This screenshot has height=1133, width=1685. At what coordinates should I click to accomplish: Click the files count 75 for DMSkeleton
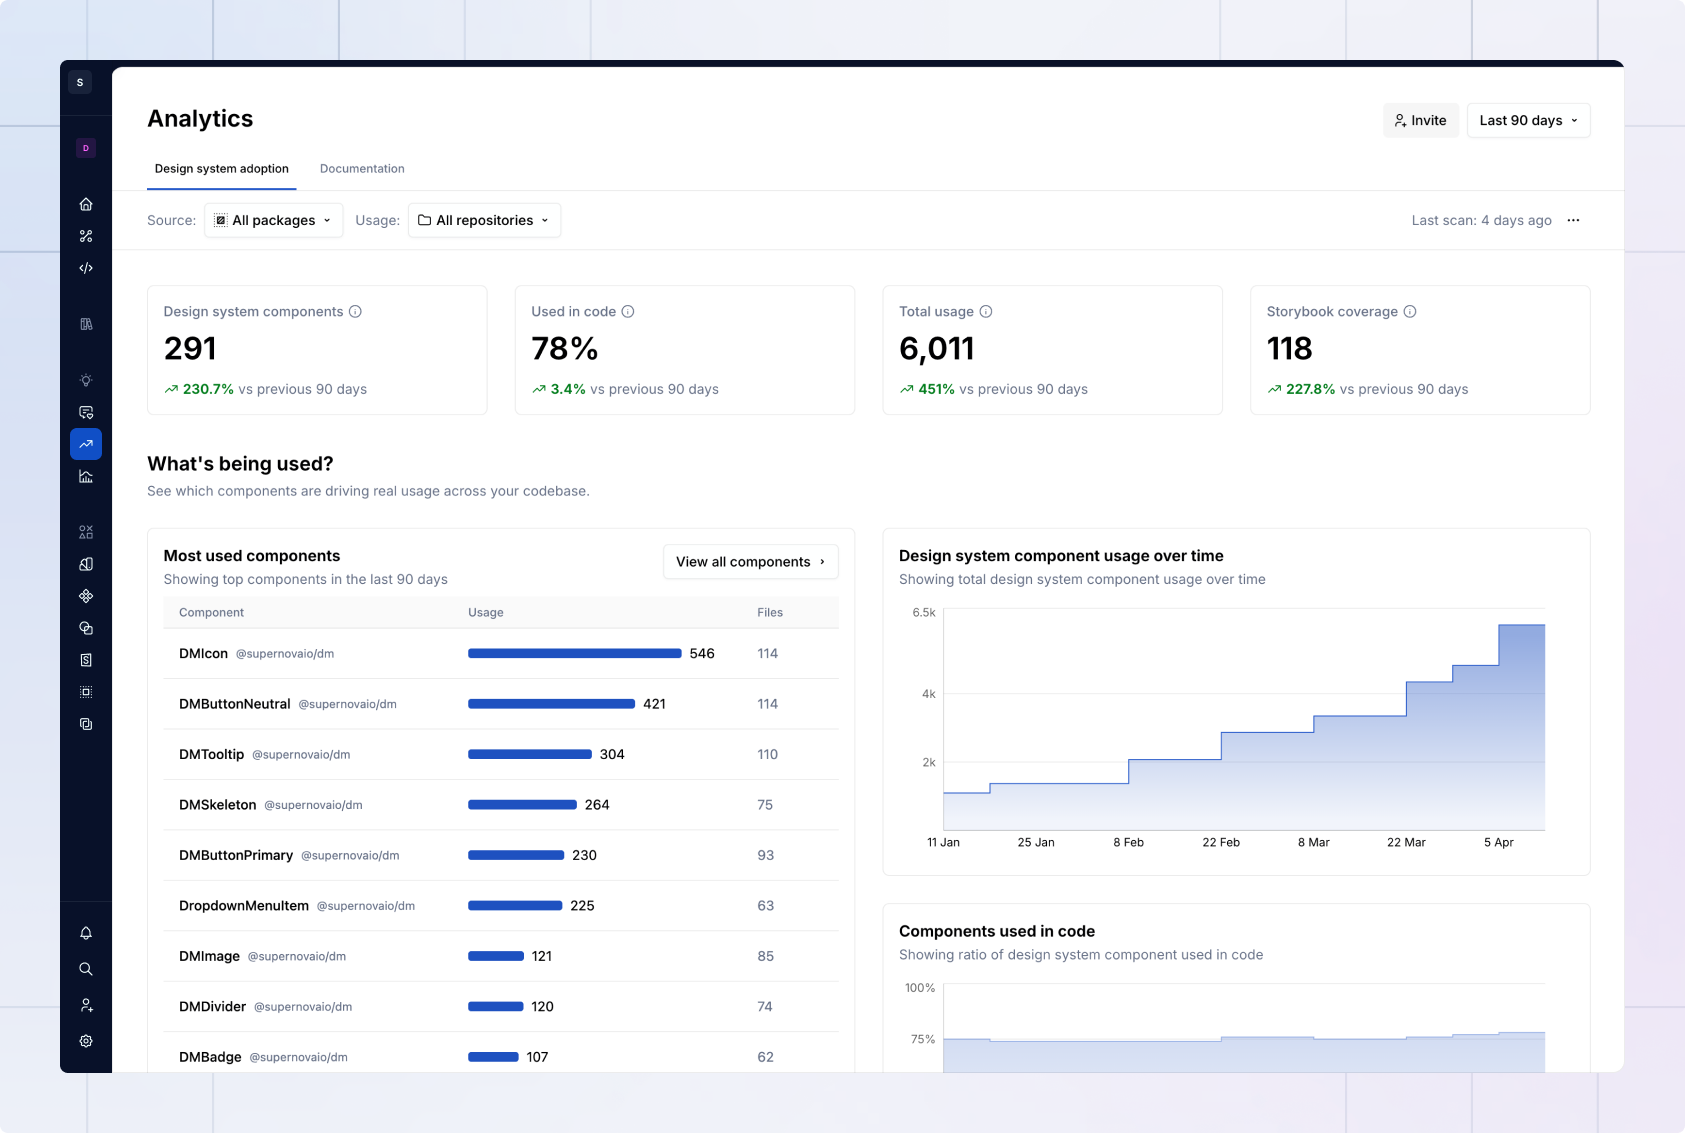[765, 805]
